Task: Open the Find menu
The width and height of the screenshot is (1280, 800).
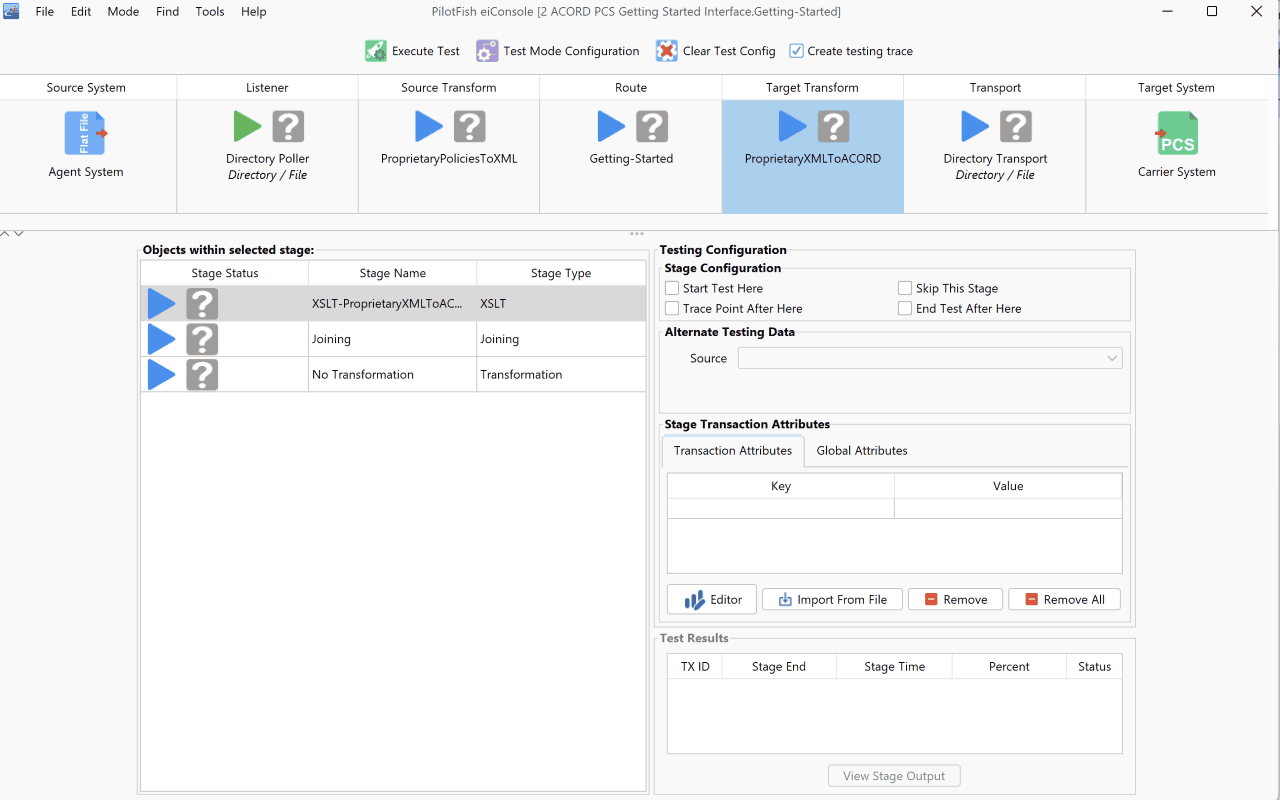Action: [x=168, y=12]
